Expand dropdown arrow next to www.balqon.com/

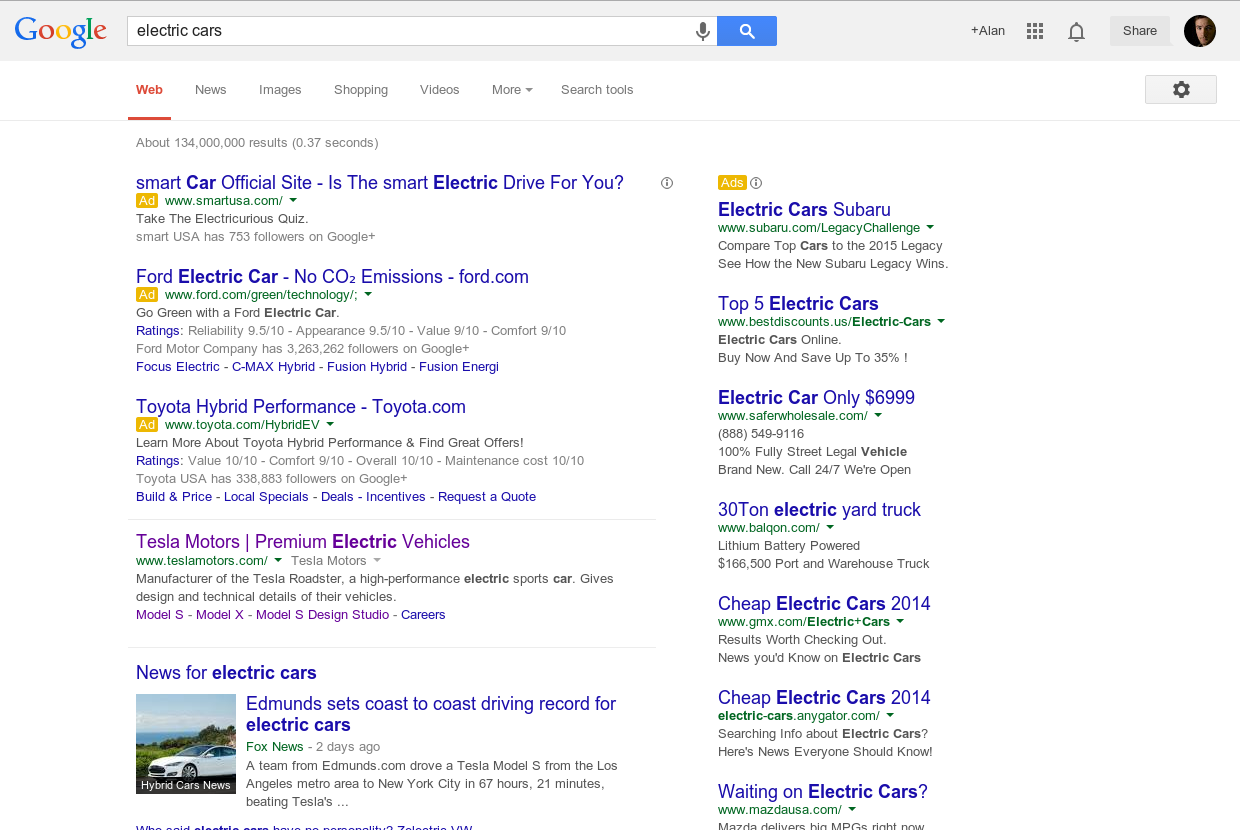tap(830, 528)
